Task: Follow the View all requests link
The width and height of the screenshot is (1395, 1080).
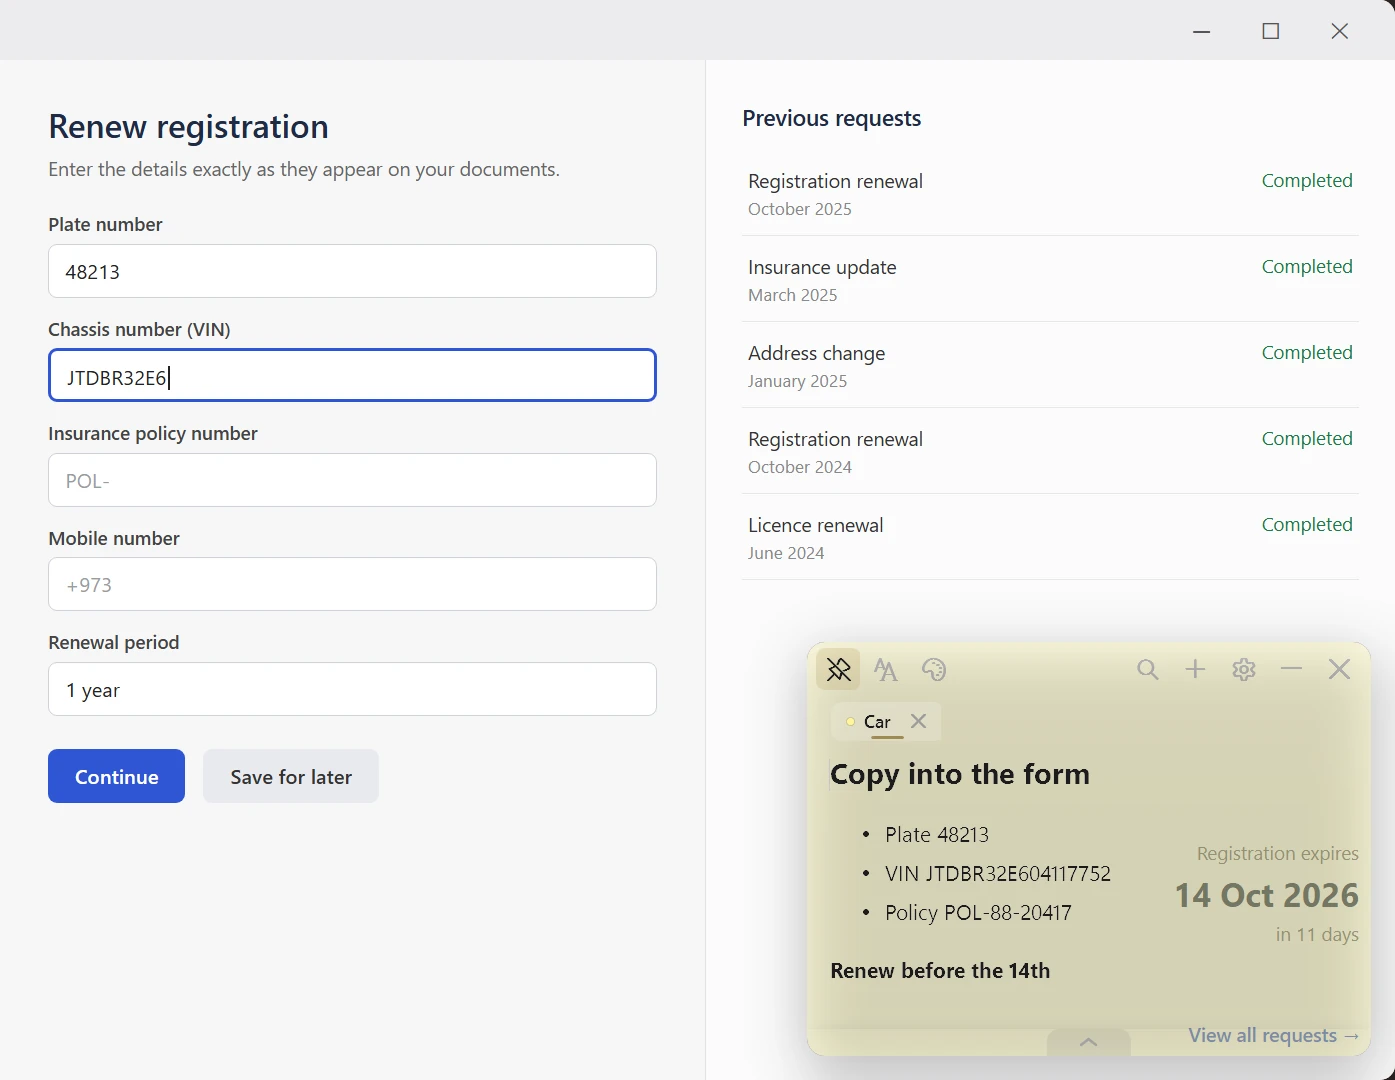Action: click(1274, 1035)
